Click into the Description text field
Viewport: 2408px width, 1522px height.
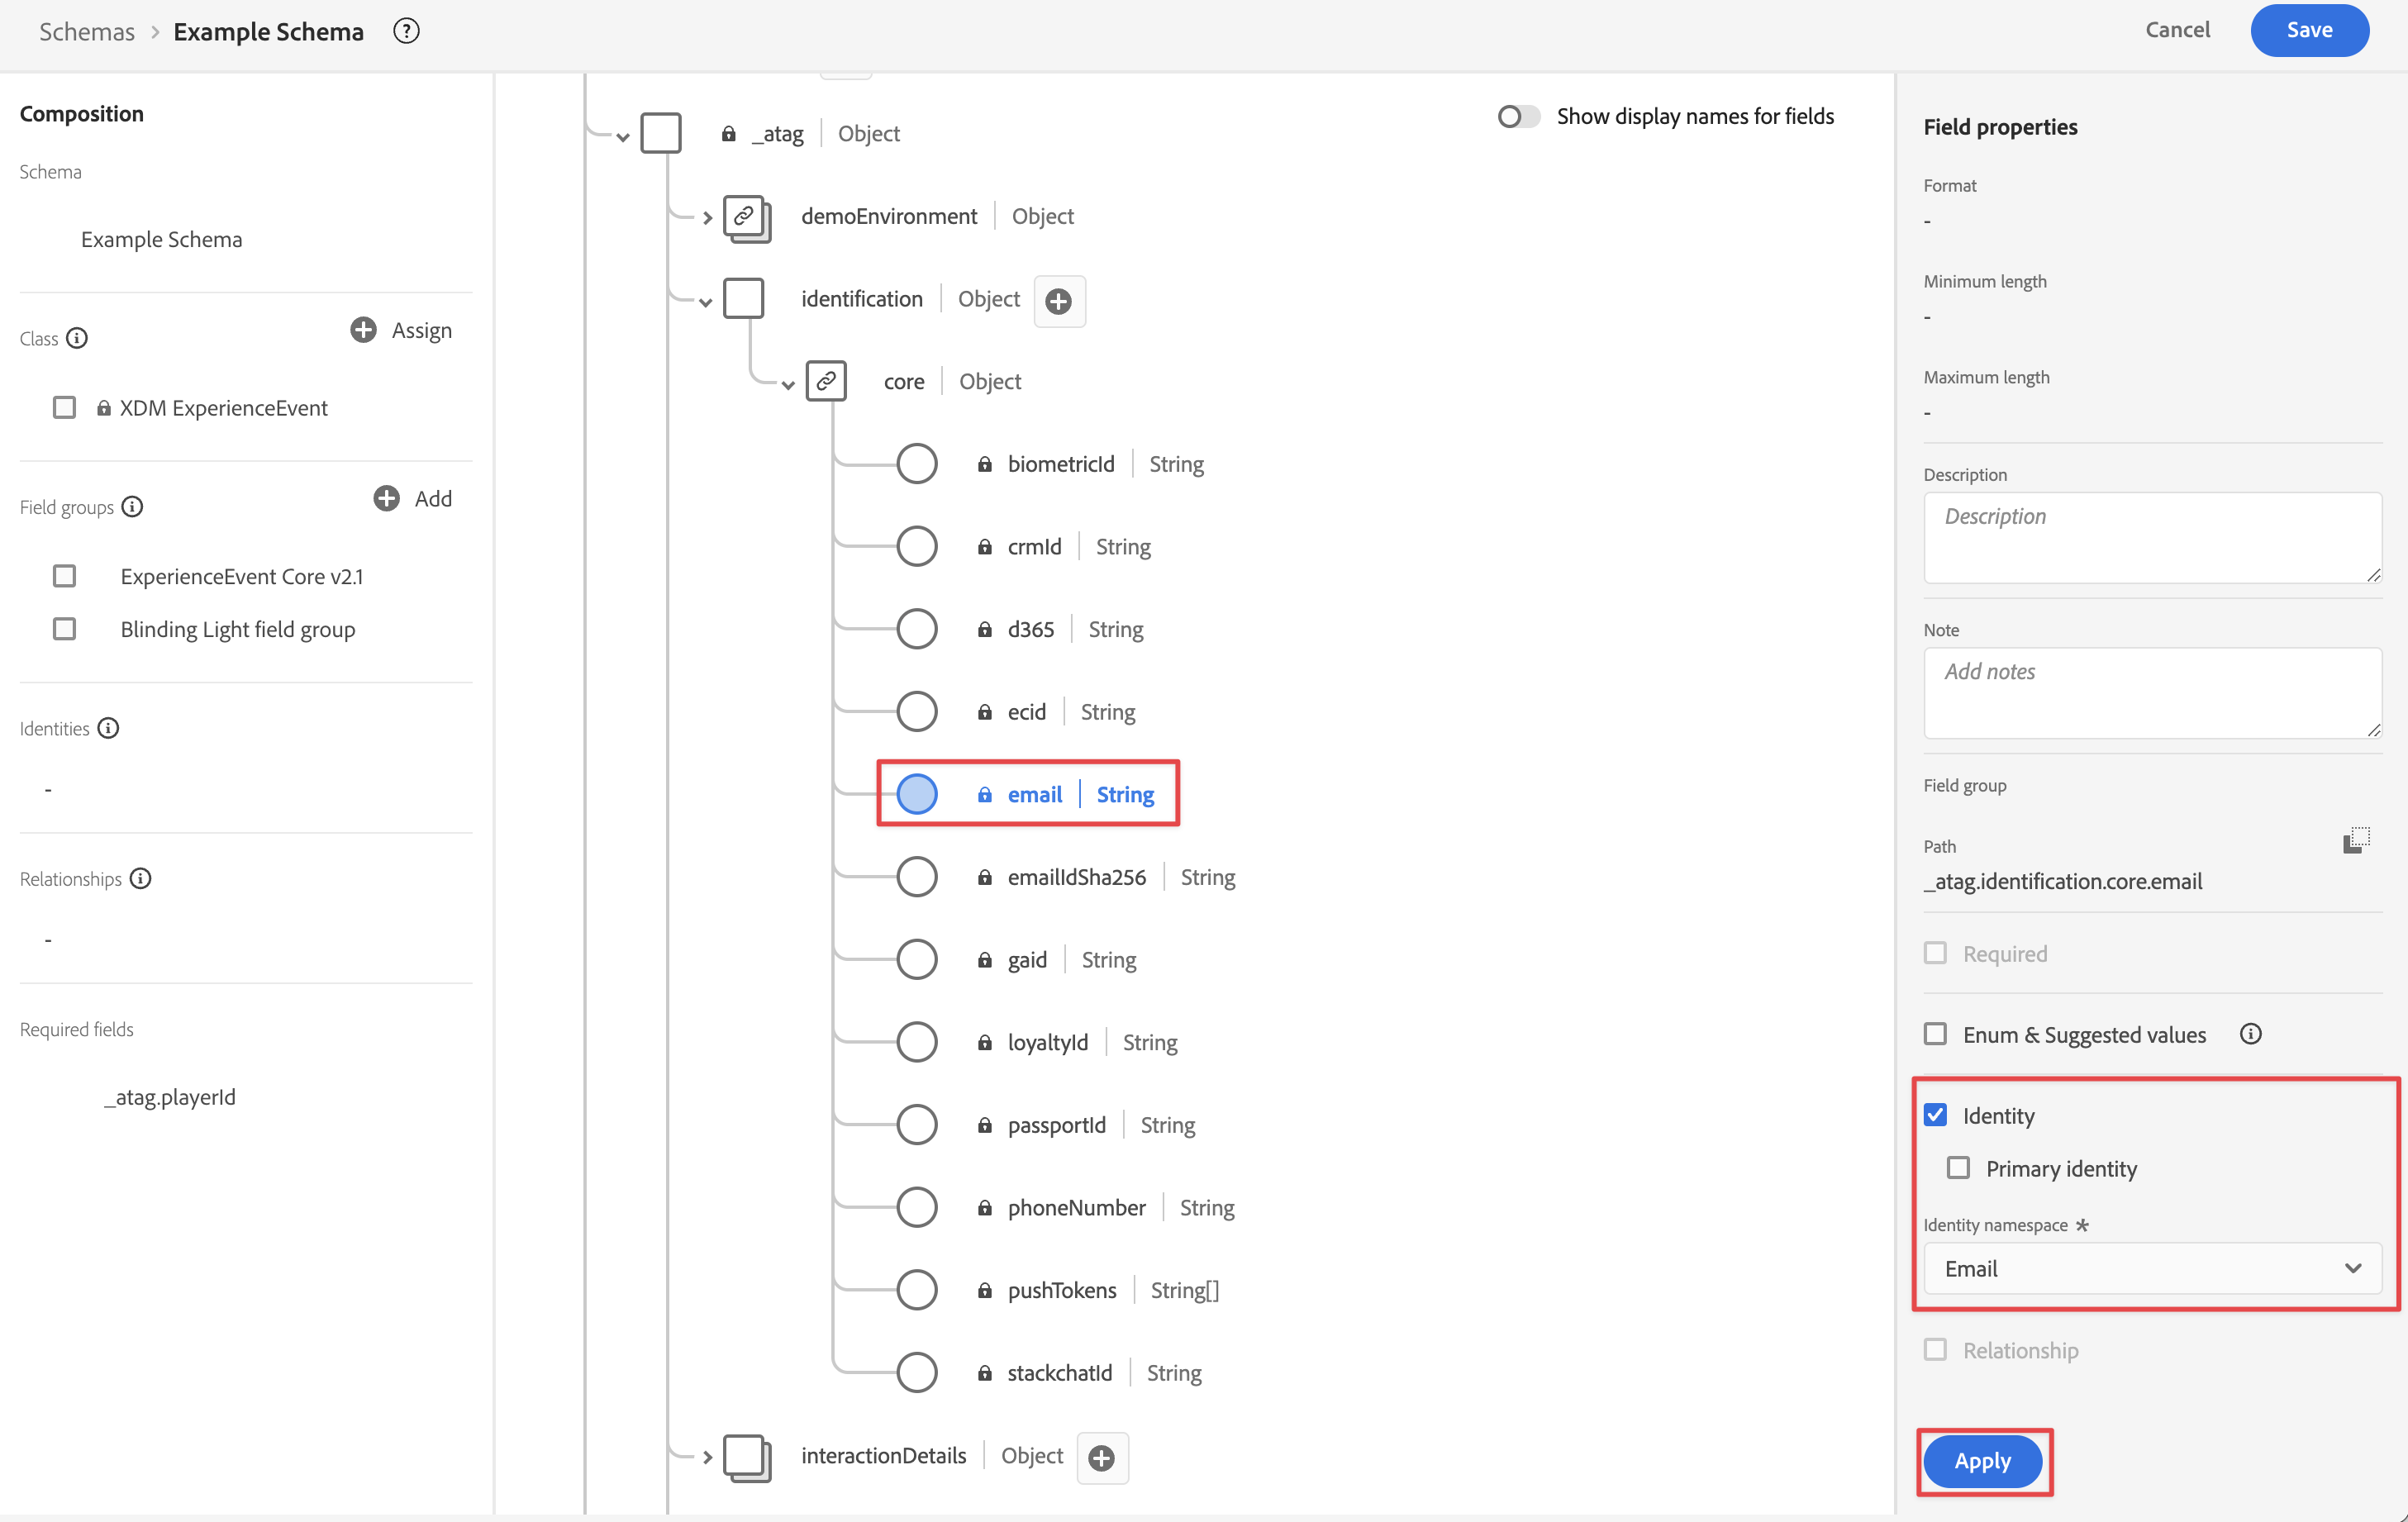[x=2152, y=537]
